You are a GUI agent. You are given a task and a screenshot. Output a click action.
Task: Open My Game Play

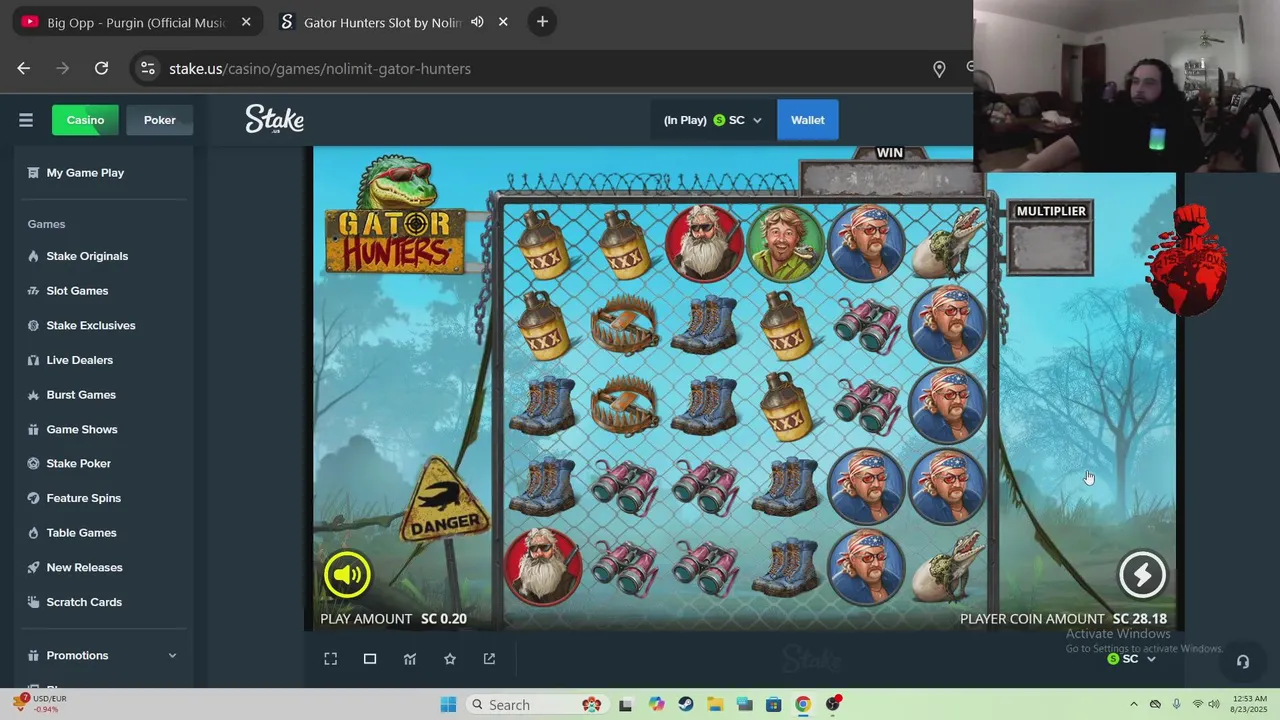click(x=85, y=173)
